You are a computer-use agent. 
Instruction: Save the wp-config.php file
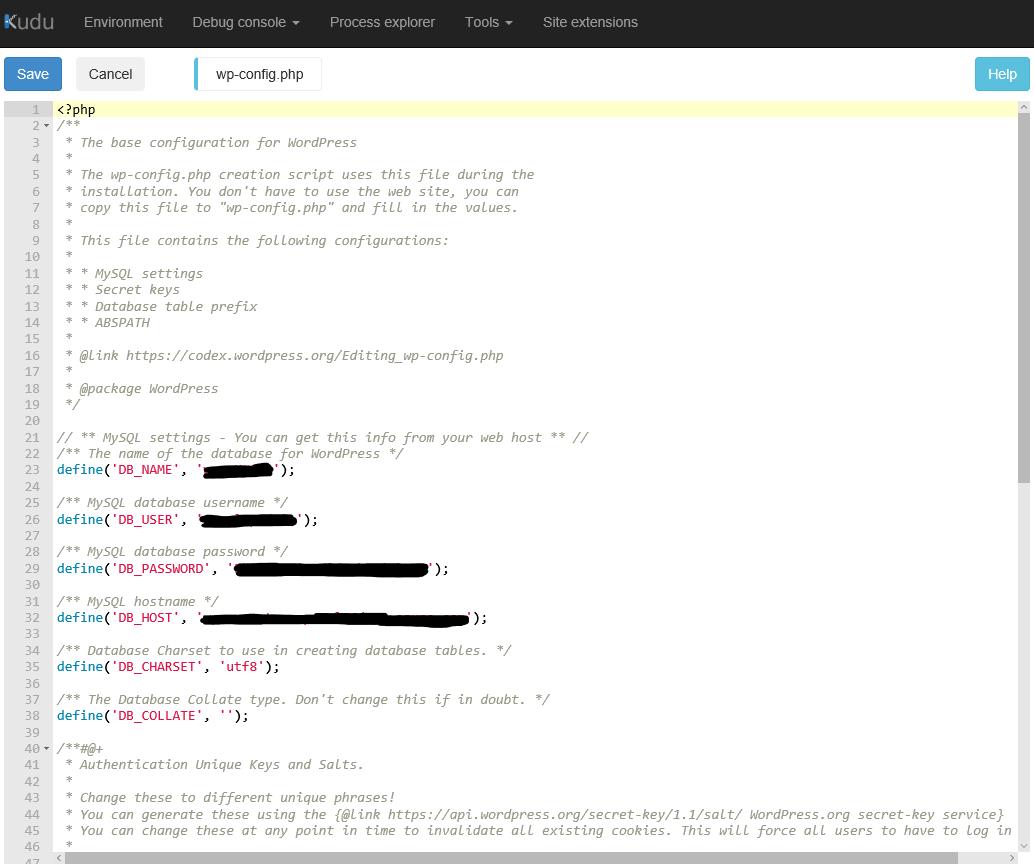click(32, 73)
